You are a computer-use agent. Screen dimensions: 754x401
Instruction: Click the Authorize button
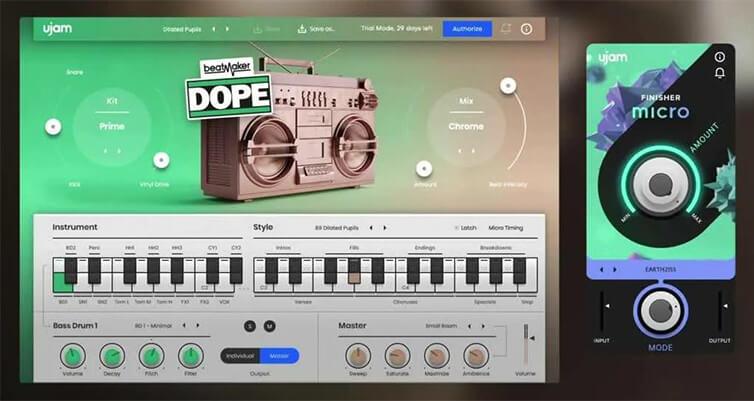click(x=466, y=29)
